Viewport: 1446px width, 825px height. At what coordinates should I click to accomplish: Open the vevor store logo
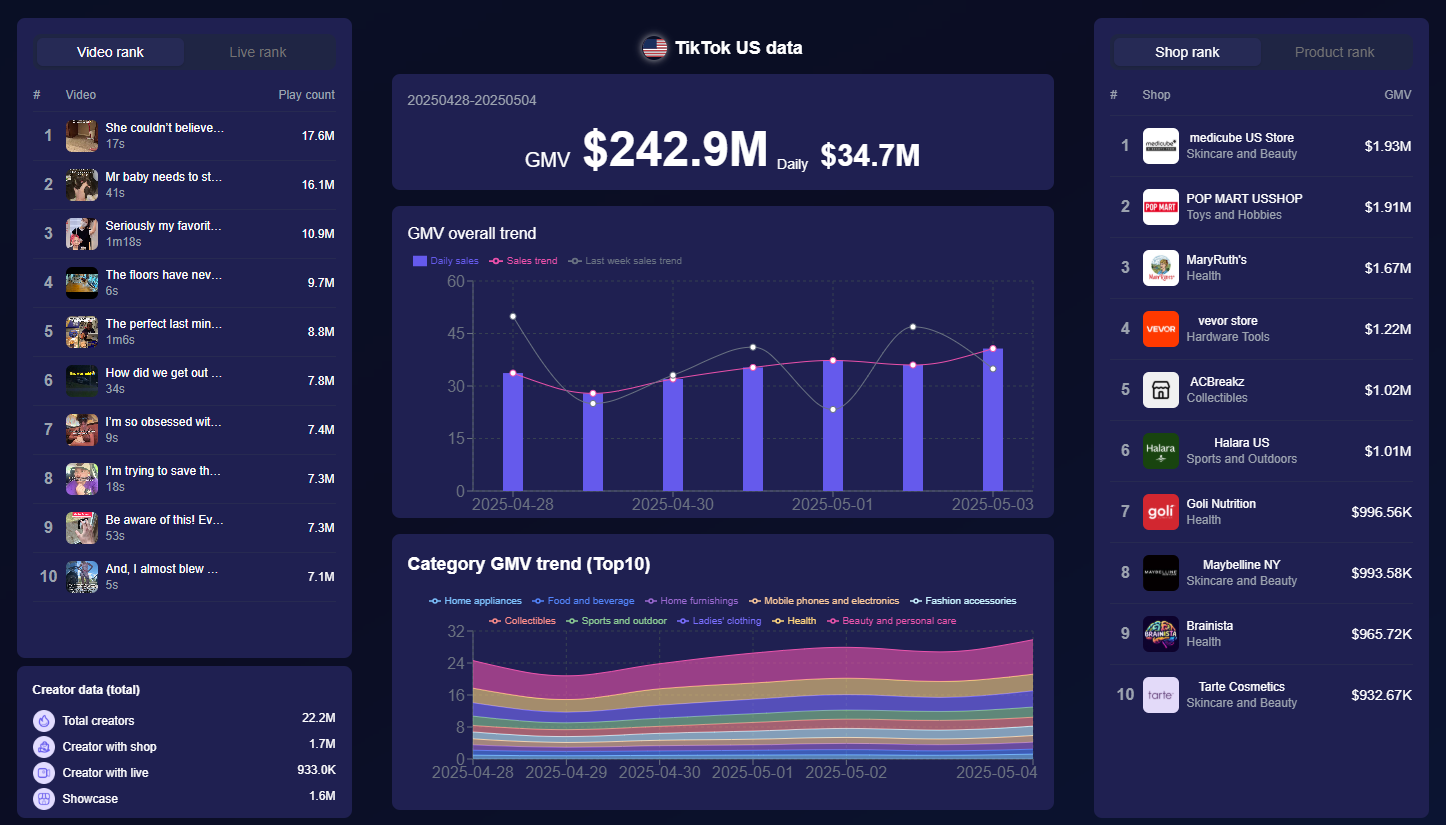pos(1160,329)
